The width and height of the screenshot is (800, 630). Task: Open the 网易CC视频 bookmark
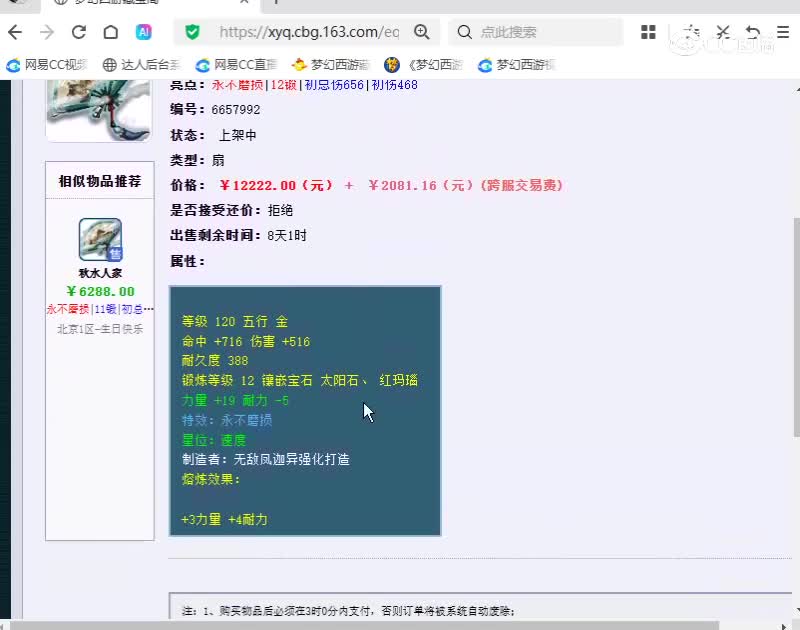47,65
